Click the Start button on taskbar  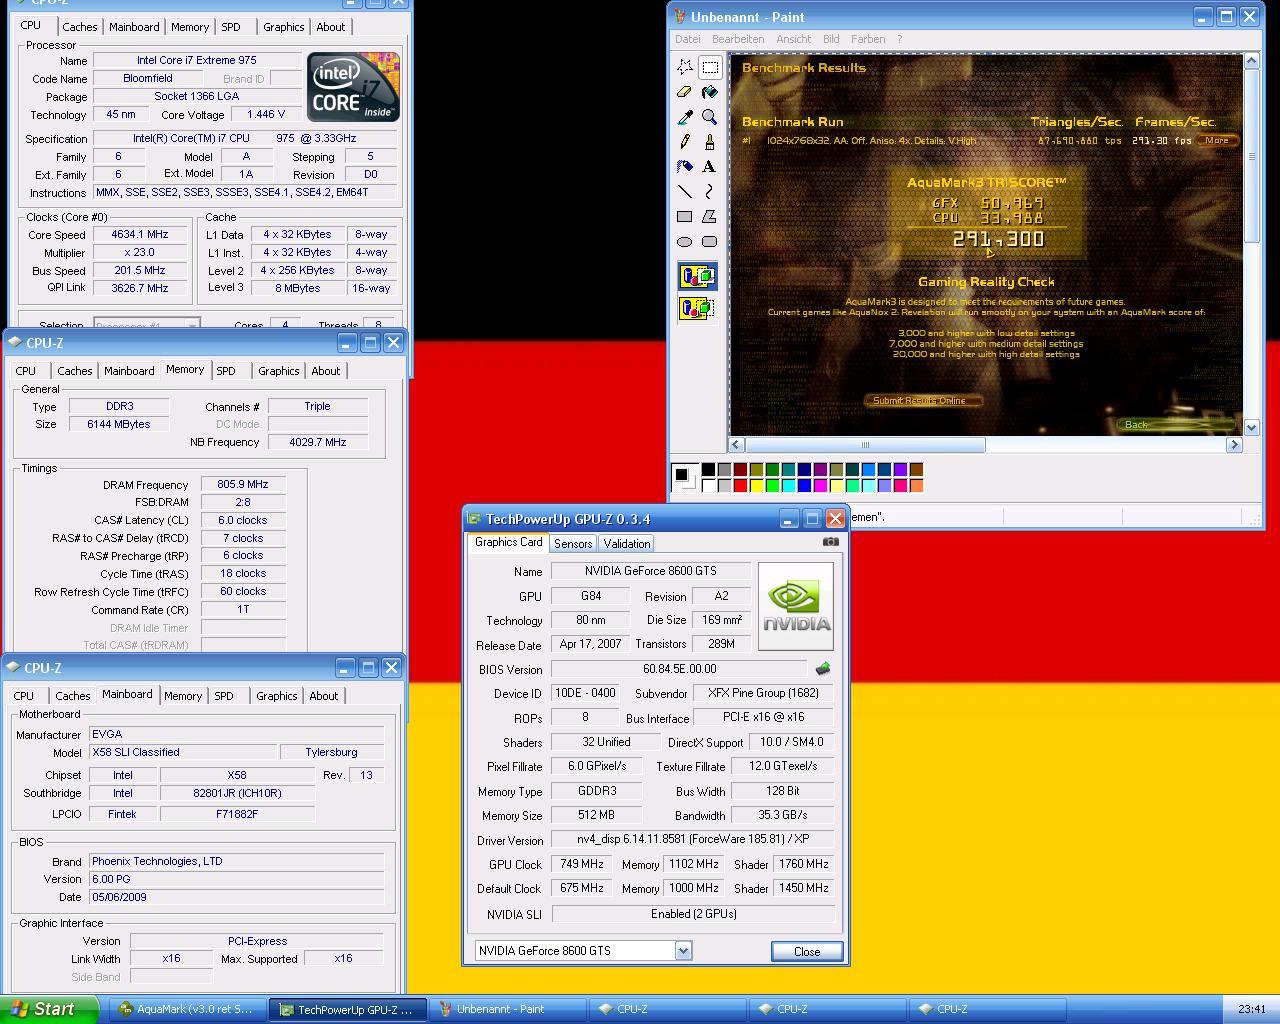coord(49,1009)
